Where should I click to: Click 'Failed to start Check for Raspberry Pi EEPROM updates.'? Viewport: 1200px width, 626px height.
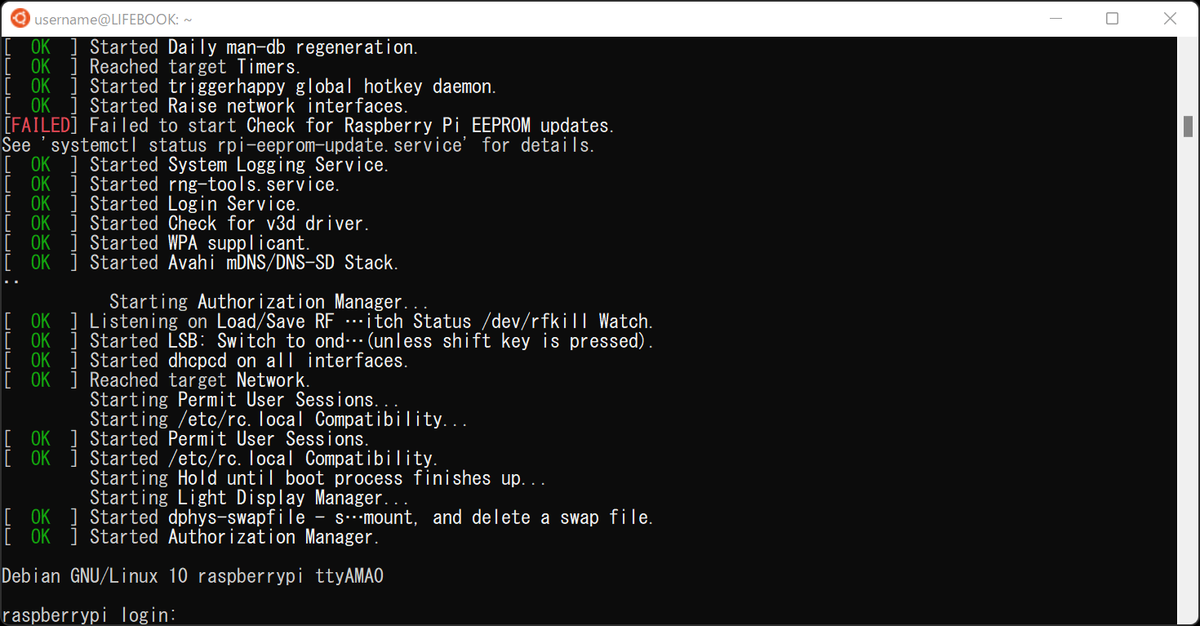(352, 125)
